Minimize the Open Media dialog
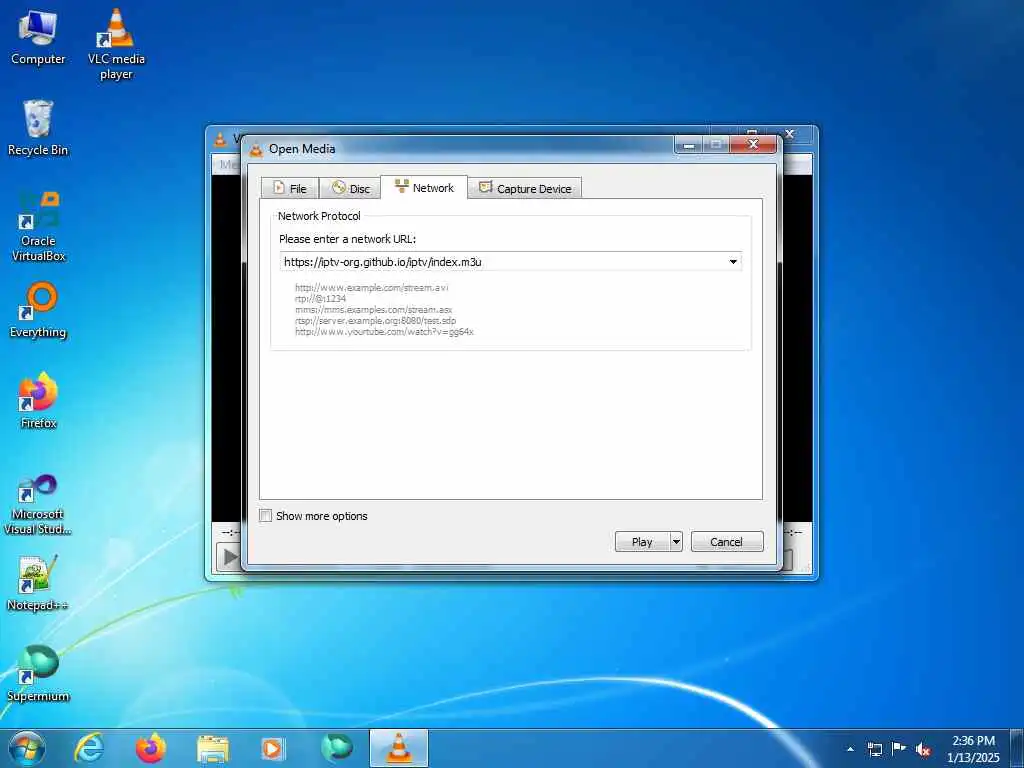The image size is (1024, 768). tap(688, 145)
